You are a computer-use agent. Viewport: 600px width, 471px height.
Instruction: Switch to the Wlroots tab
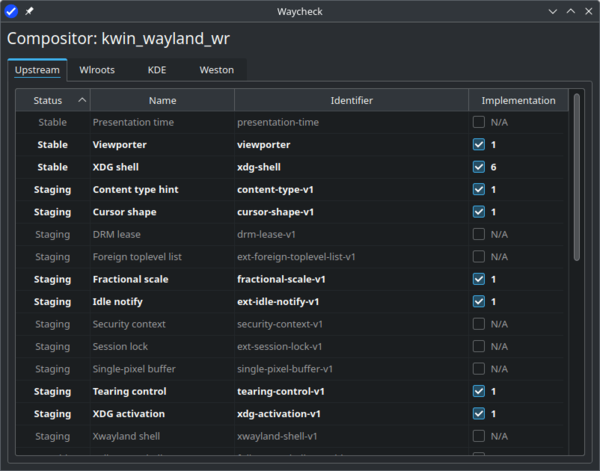[x=97, y=71]
